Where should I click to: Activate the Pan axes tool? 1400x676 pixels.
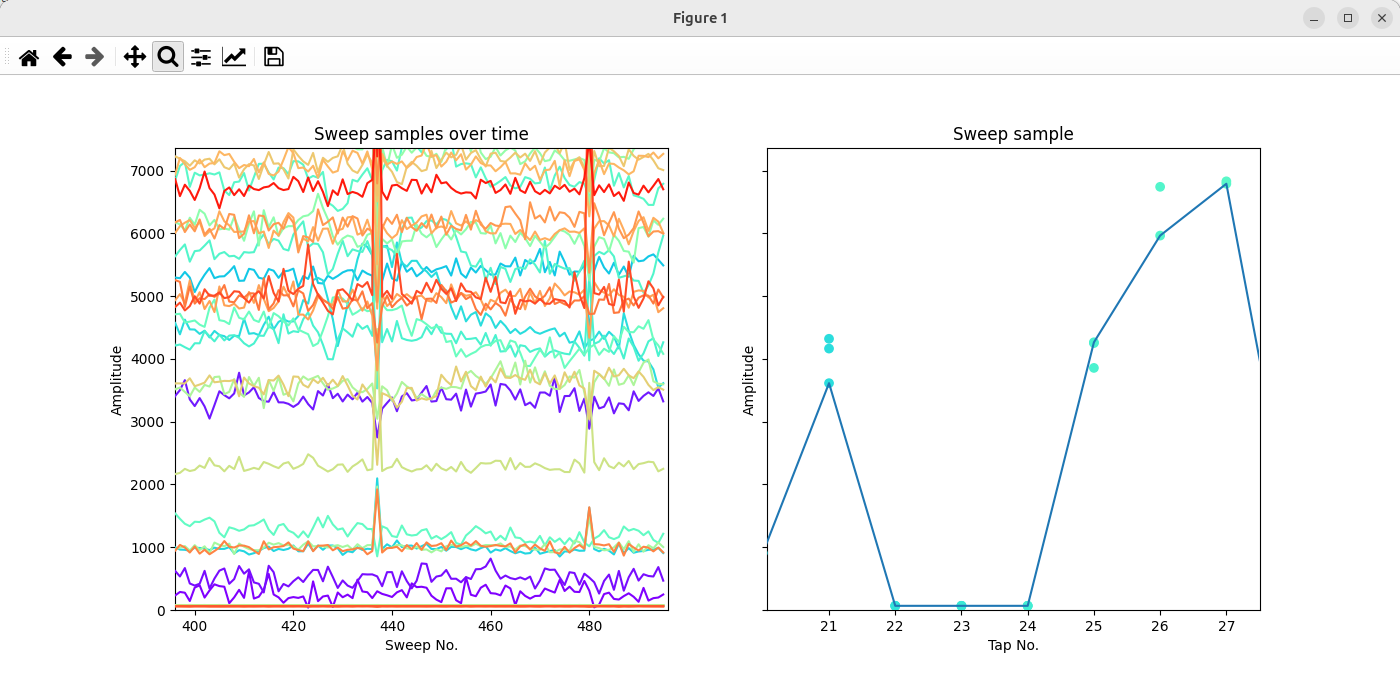[135, 57]
